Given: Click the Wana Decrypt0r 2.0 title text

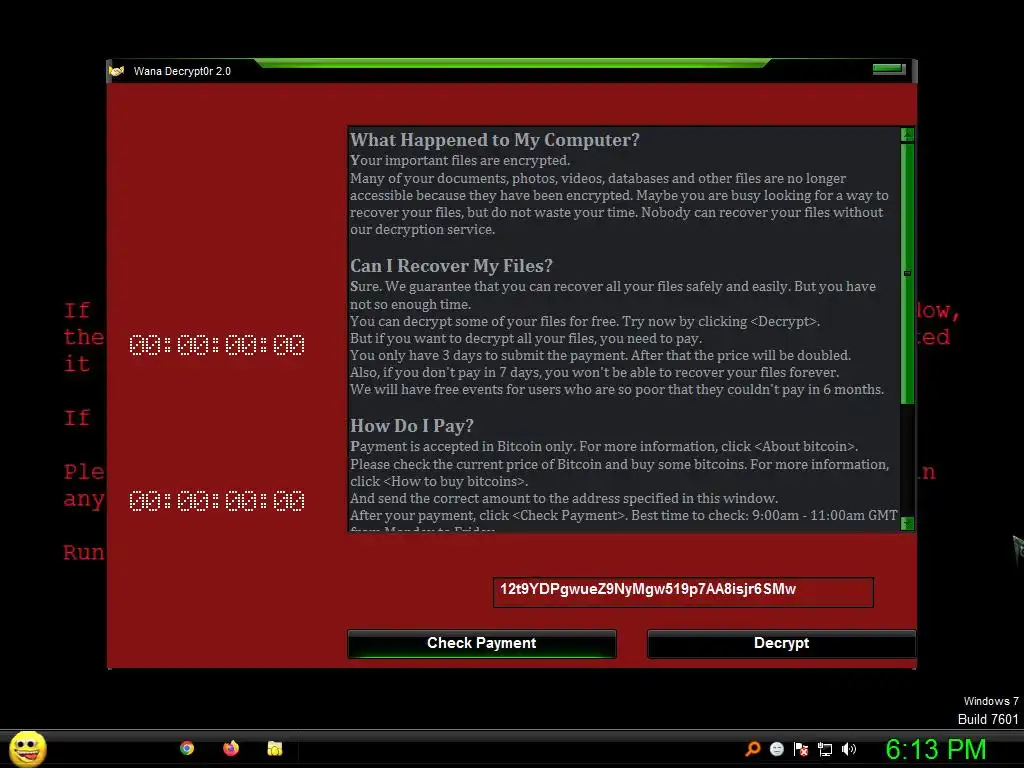Looking at the screenshot, I should point(182,71).
